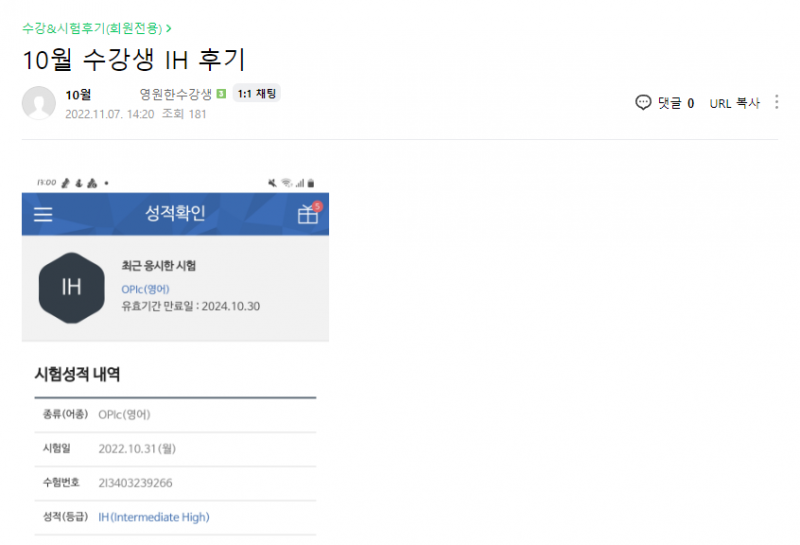This screenshot has width=800, height=545.
Task: Click the author's gray profile avatar
Action: (x=39, y=103)
